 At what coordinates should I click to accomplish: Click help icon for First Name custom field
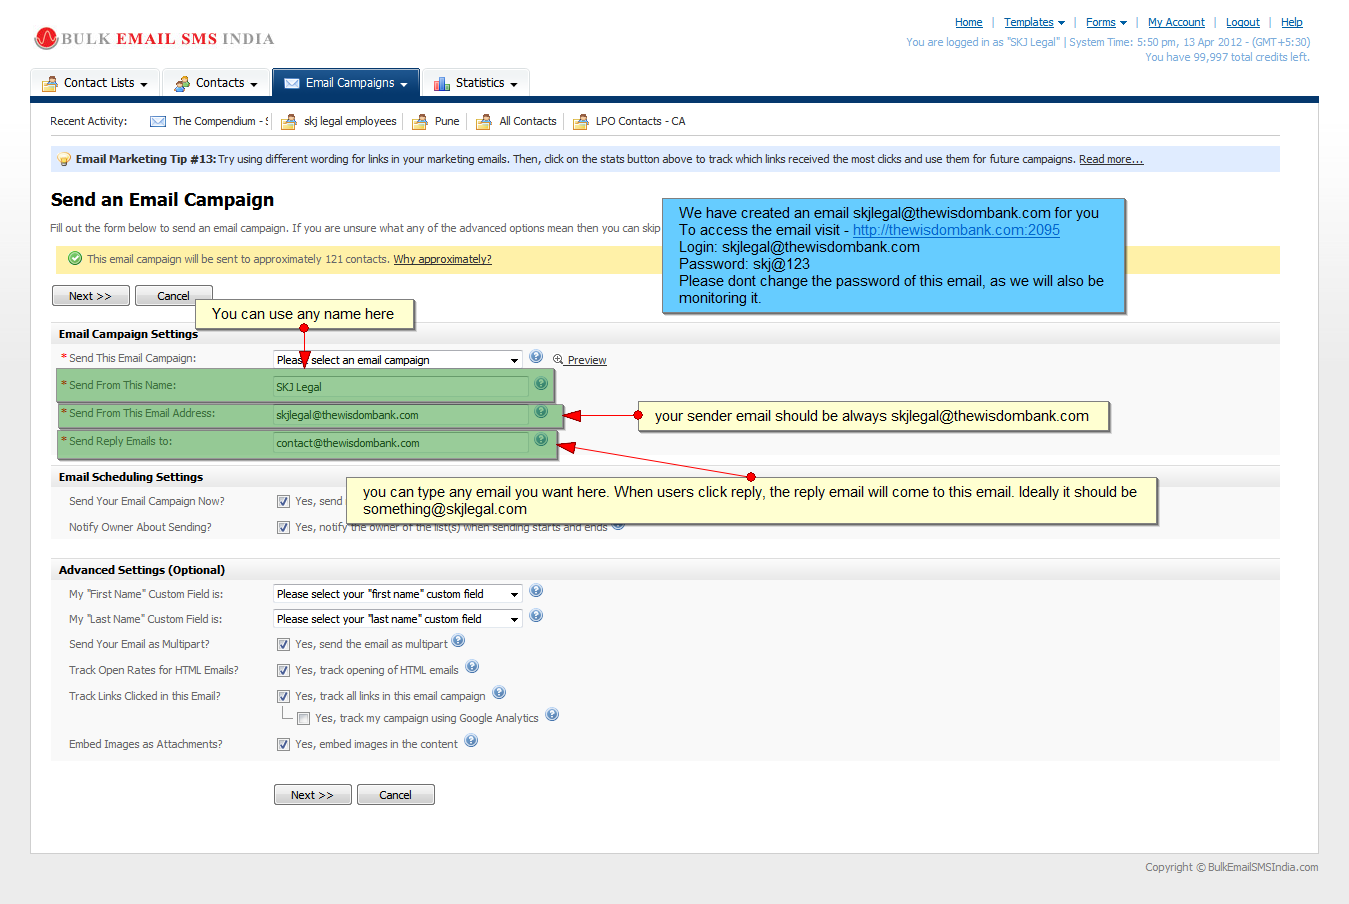click(536, 591)
